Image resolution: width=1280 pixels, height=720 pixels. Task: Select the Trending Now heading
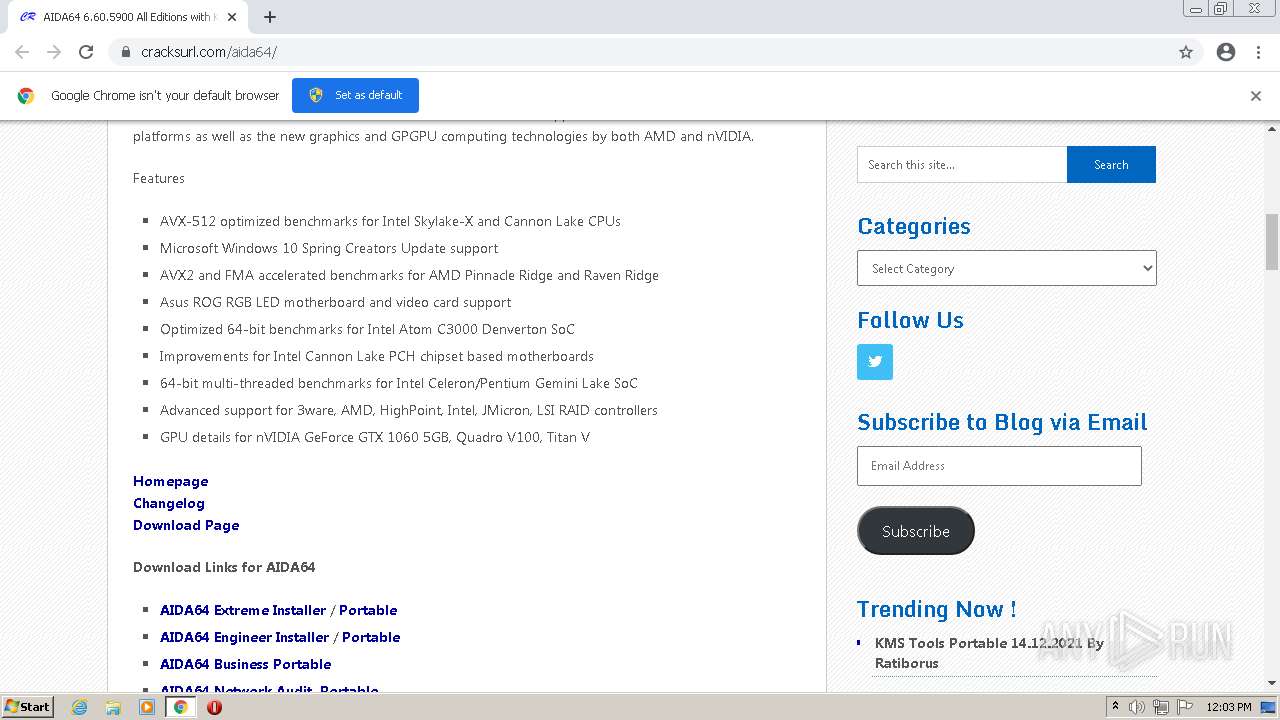(x=937, y=609)
